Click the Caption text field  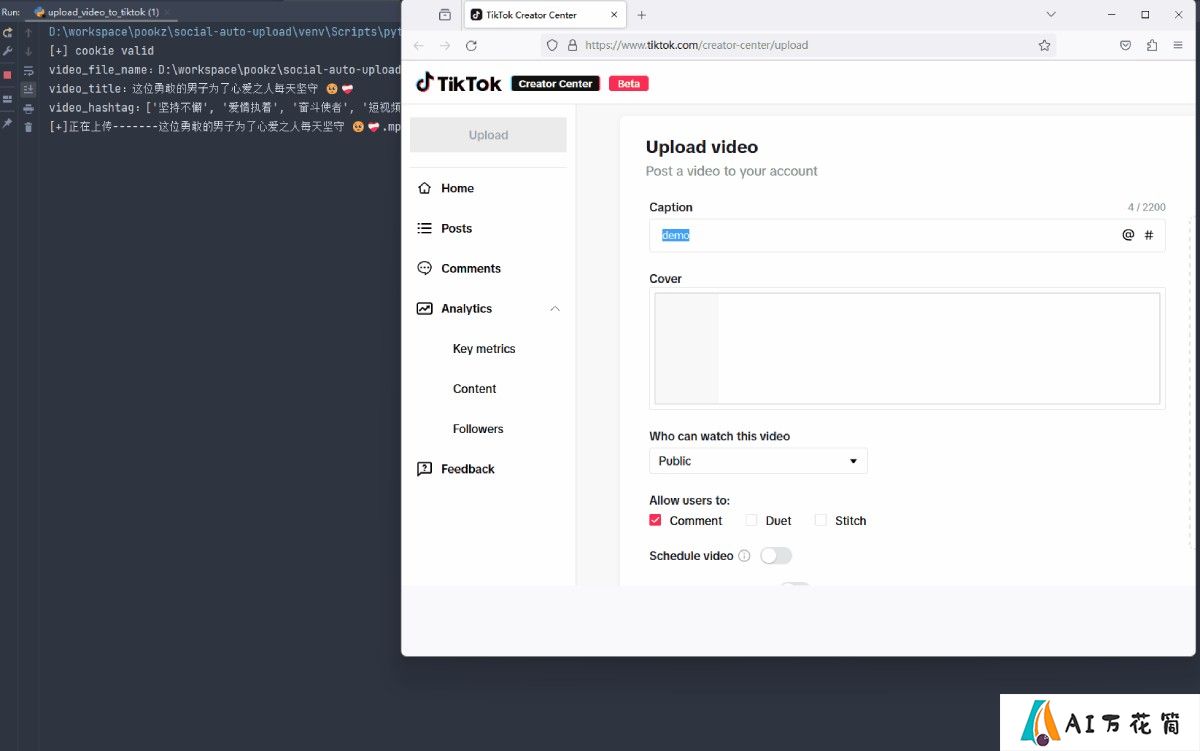[907, 235]
